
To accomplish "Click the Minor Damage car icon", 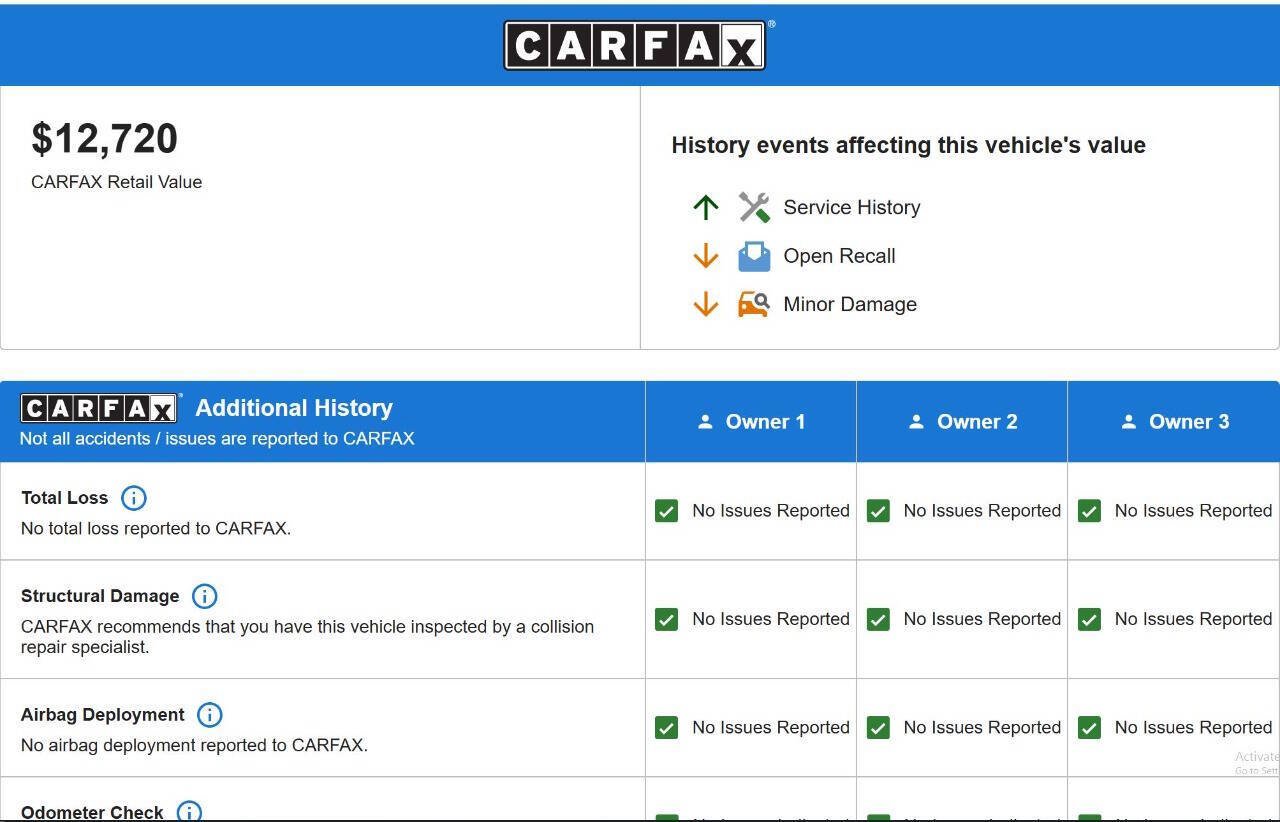I will [x=754, y=304].
